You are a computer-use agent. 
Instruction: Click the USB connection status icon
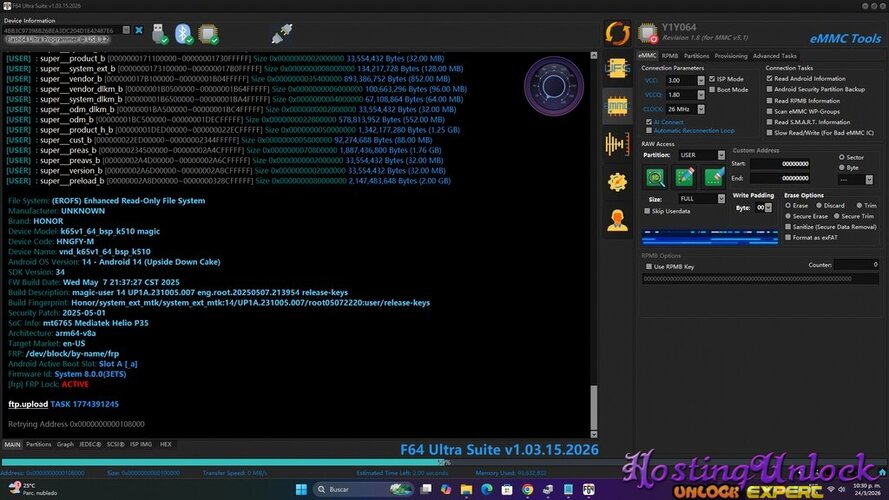click(161, 34)
